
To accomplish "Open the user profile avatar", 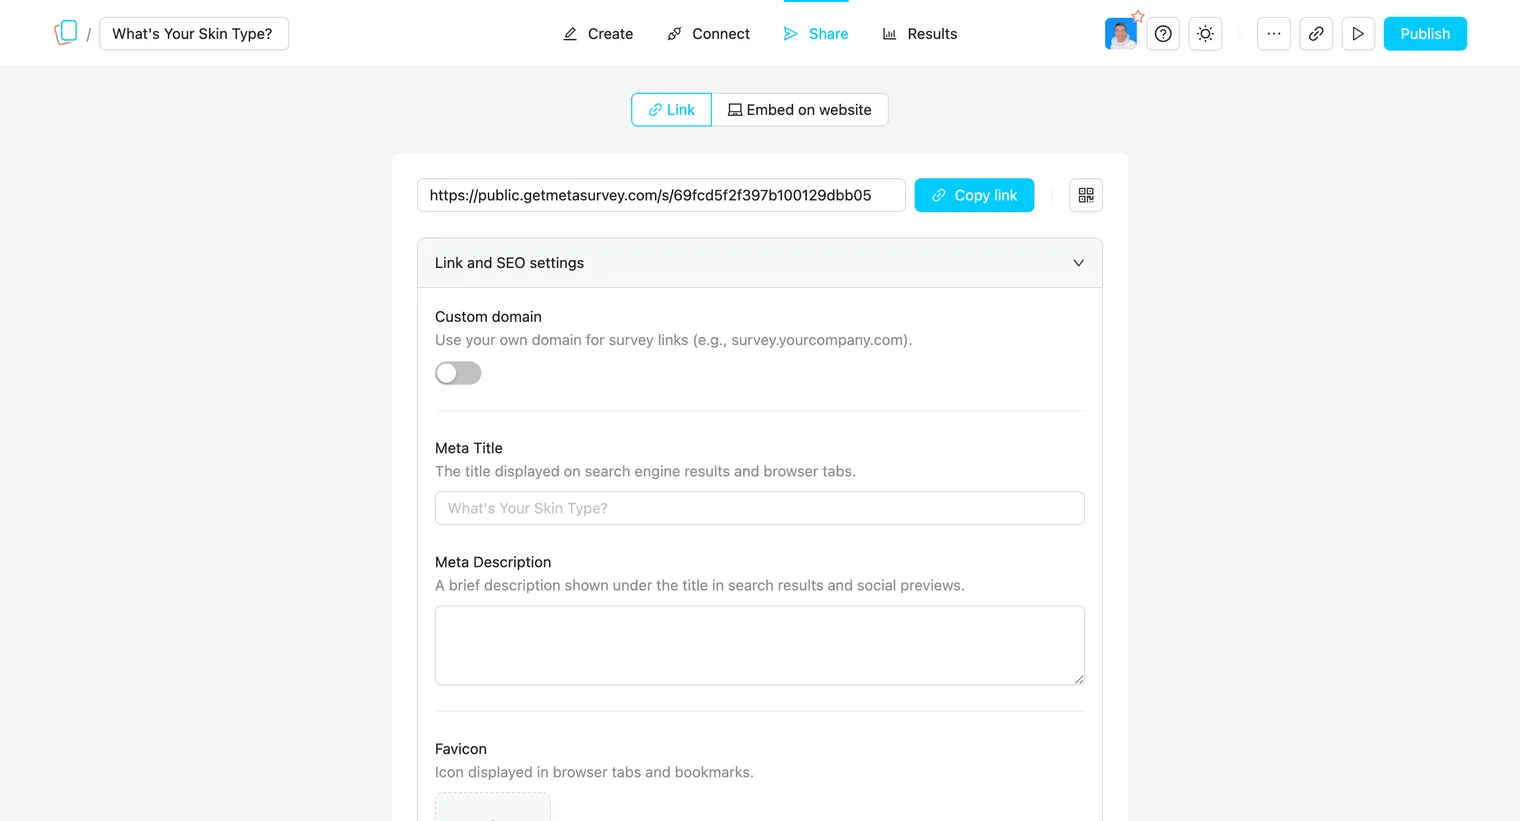I will tap(1121, 34).
